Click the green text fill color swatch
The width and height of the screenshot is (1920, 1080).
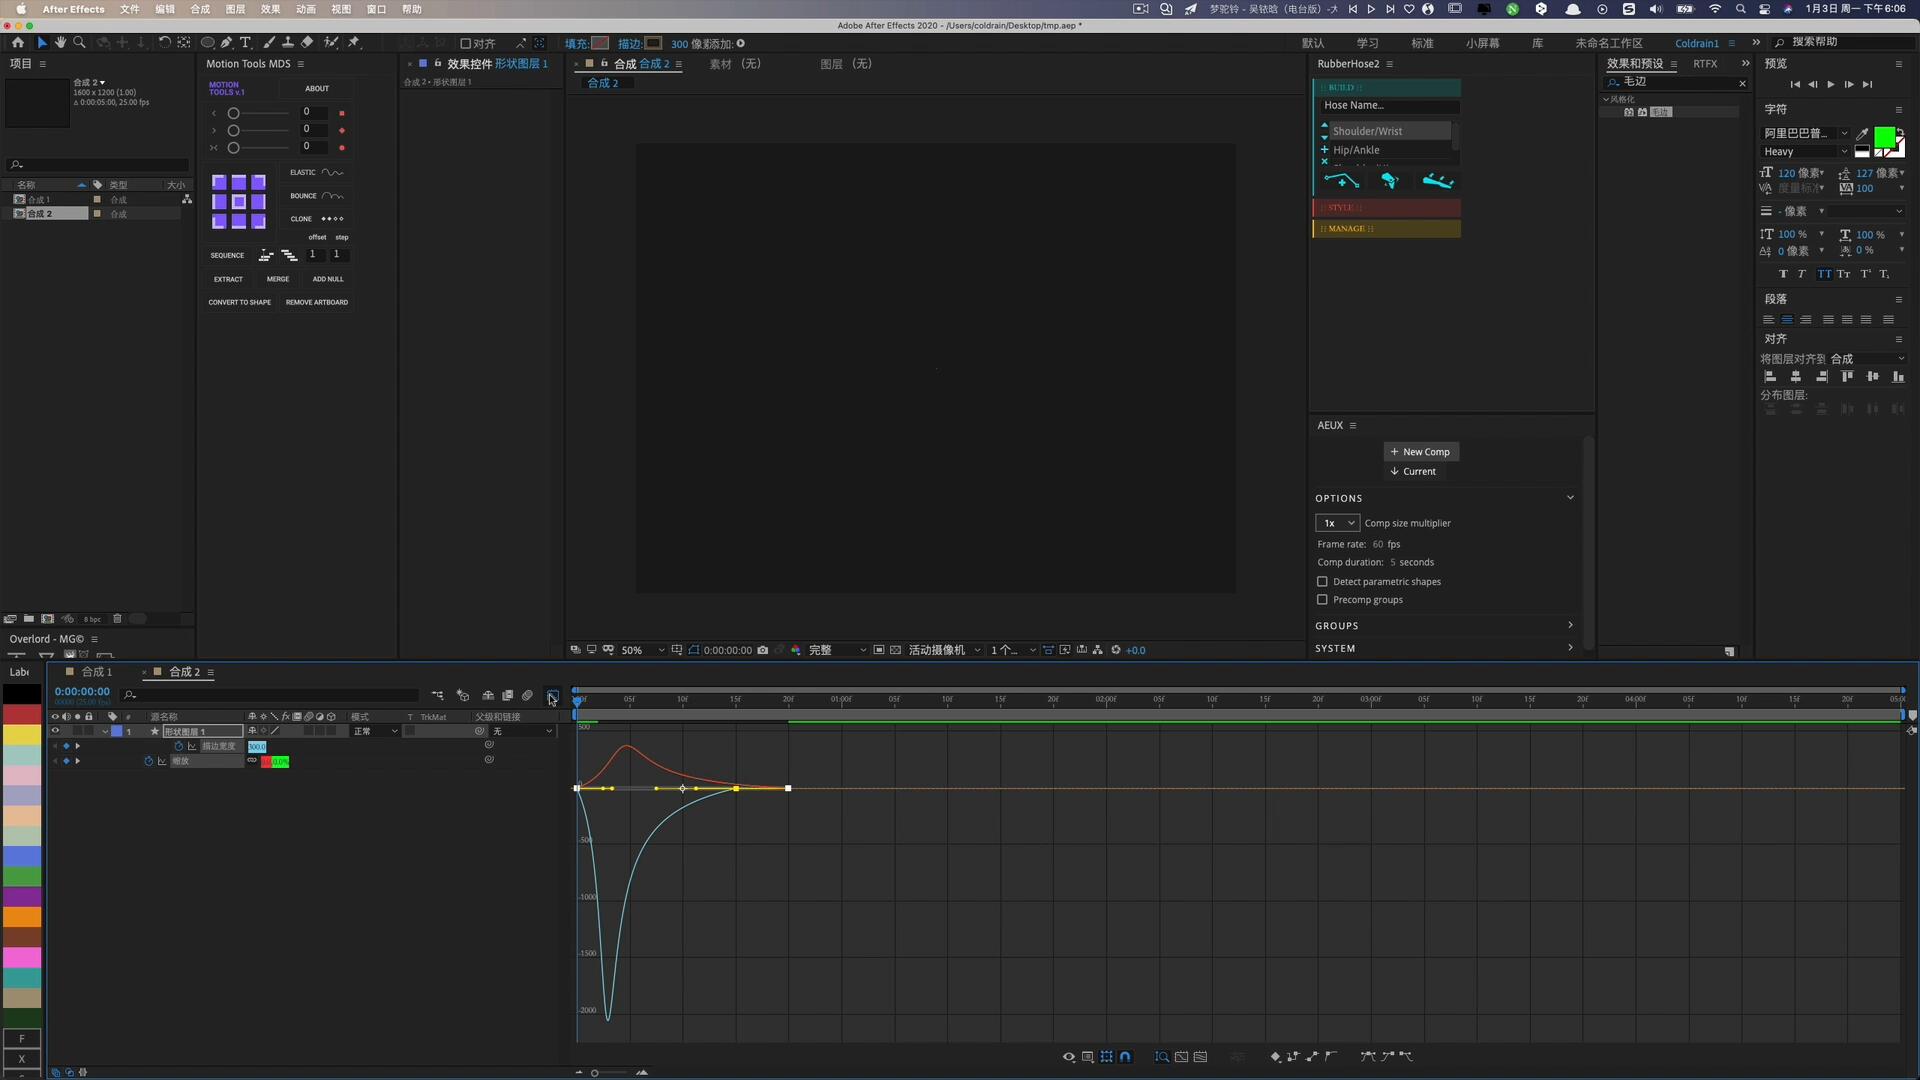pos(1884,136)
